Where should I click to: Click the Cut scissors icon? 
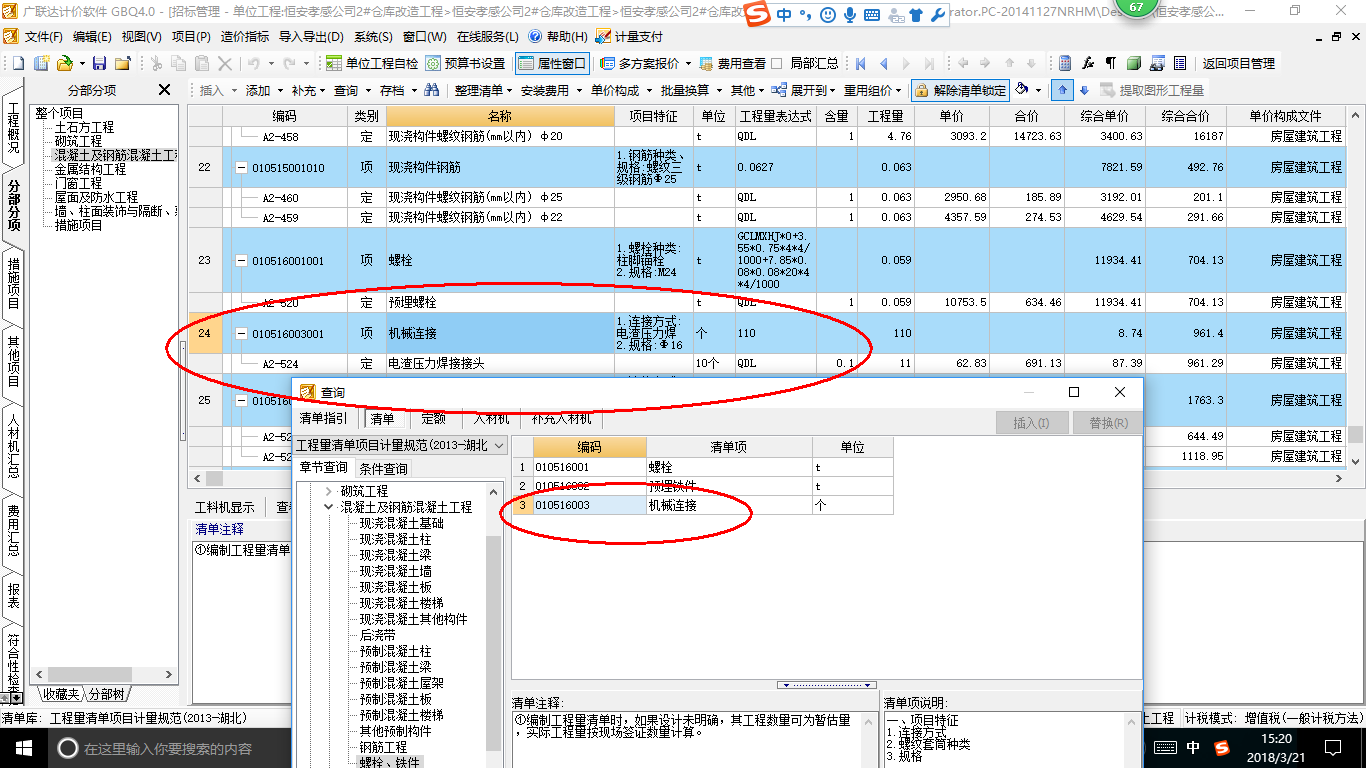click(156, 63)
